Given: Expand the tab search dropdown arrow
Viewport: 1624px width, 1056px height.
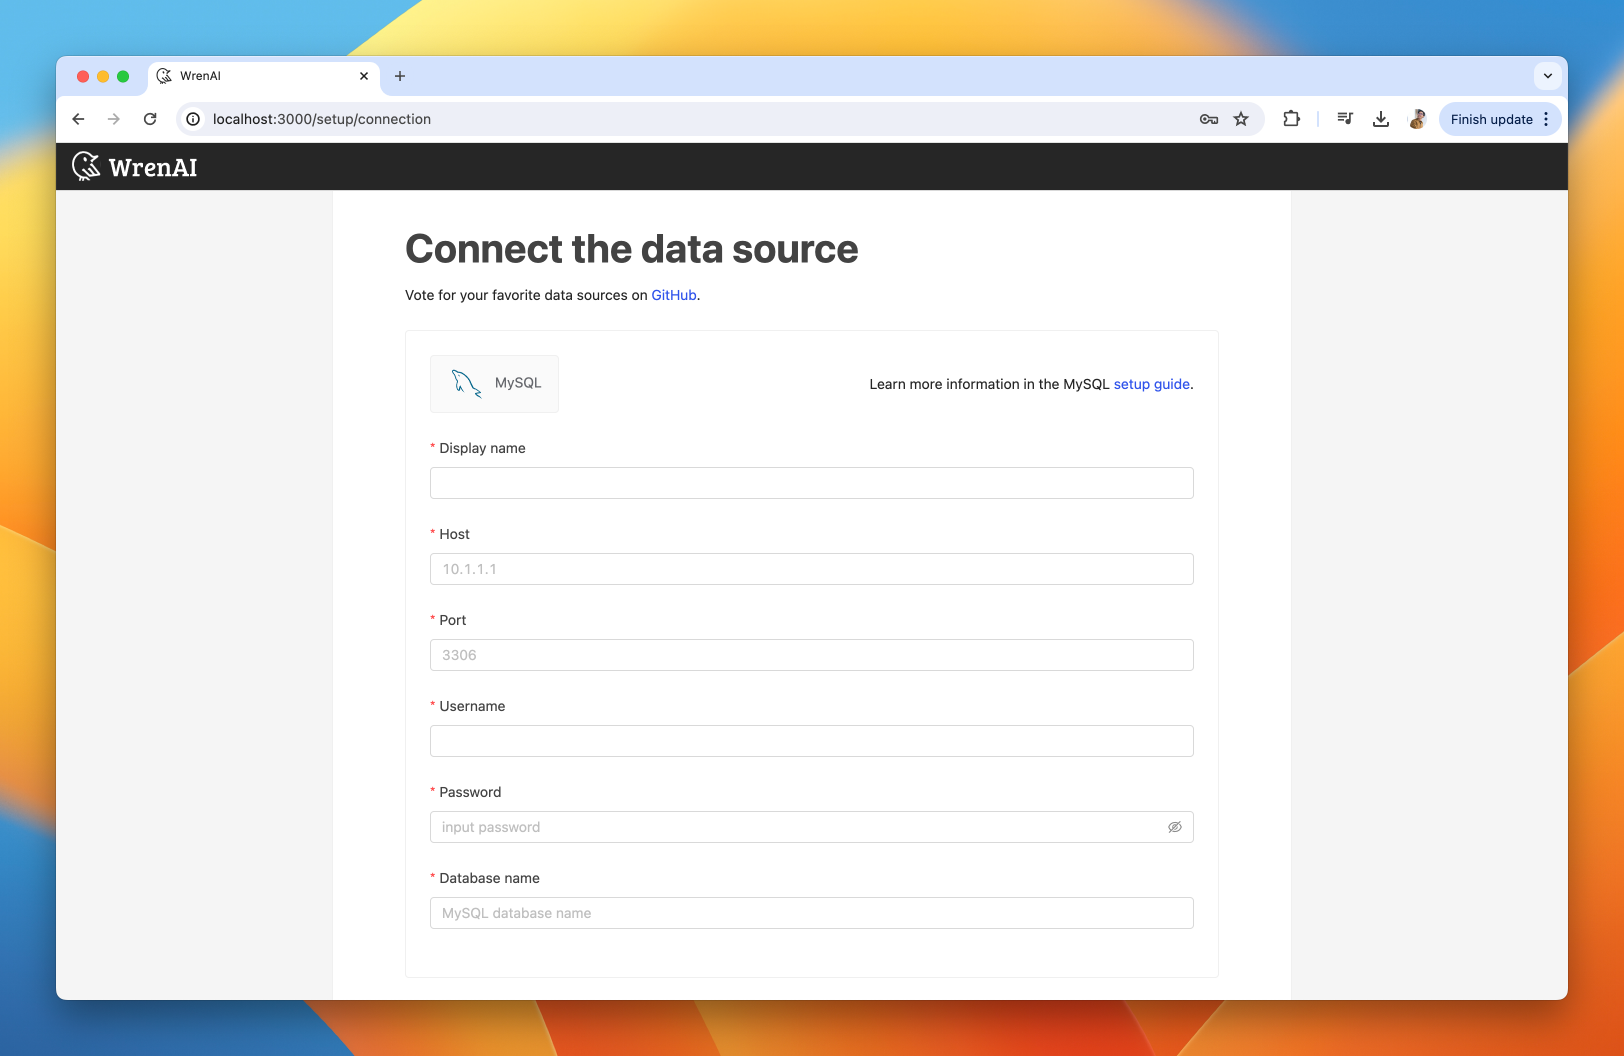Looking at the screenshot, I should click(1548, 76).
